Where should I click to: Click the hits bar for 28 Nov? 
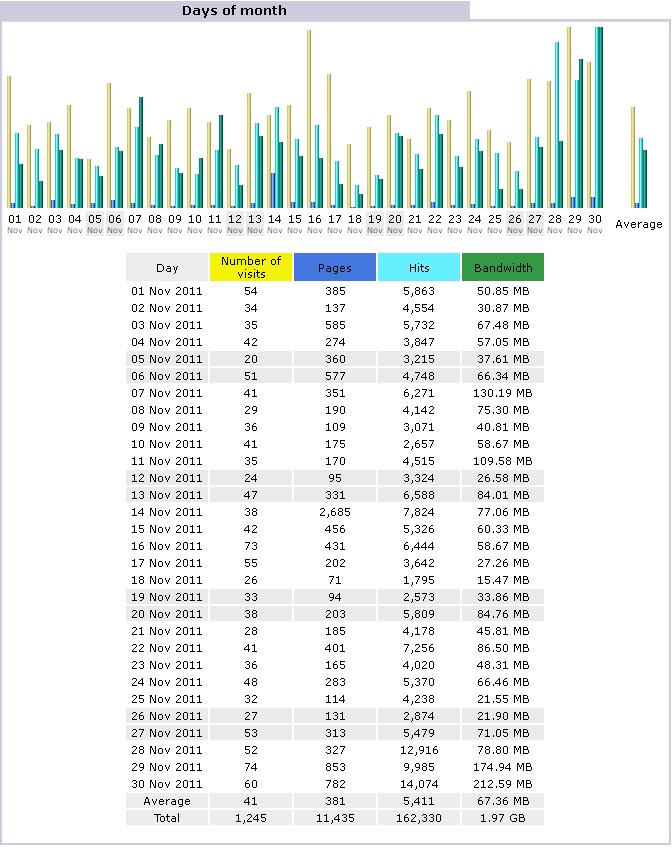pyautogui.click(x=557, y=125)
